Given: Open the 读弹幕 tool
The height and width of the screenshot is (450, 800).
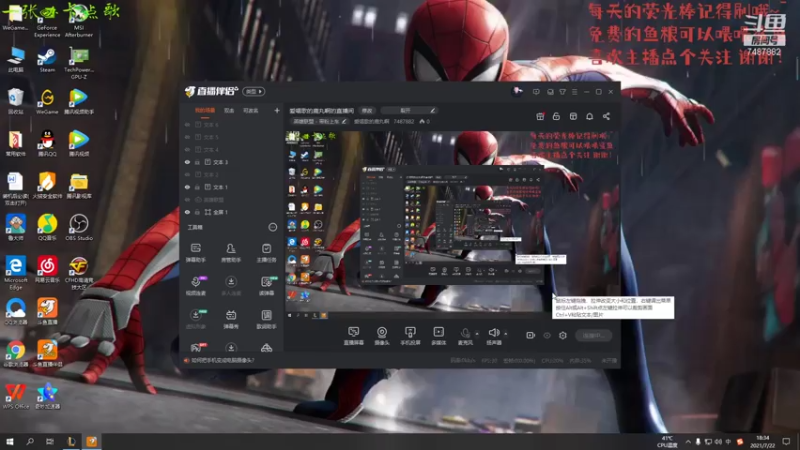Looking at the screenshot, I should point(266,286).
